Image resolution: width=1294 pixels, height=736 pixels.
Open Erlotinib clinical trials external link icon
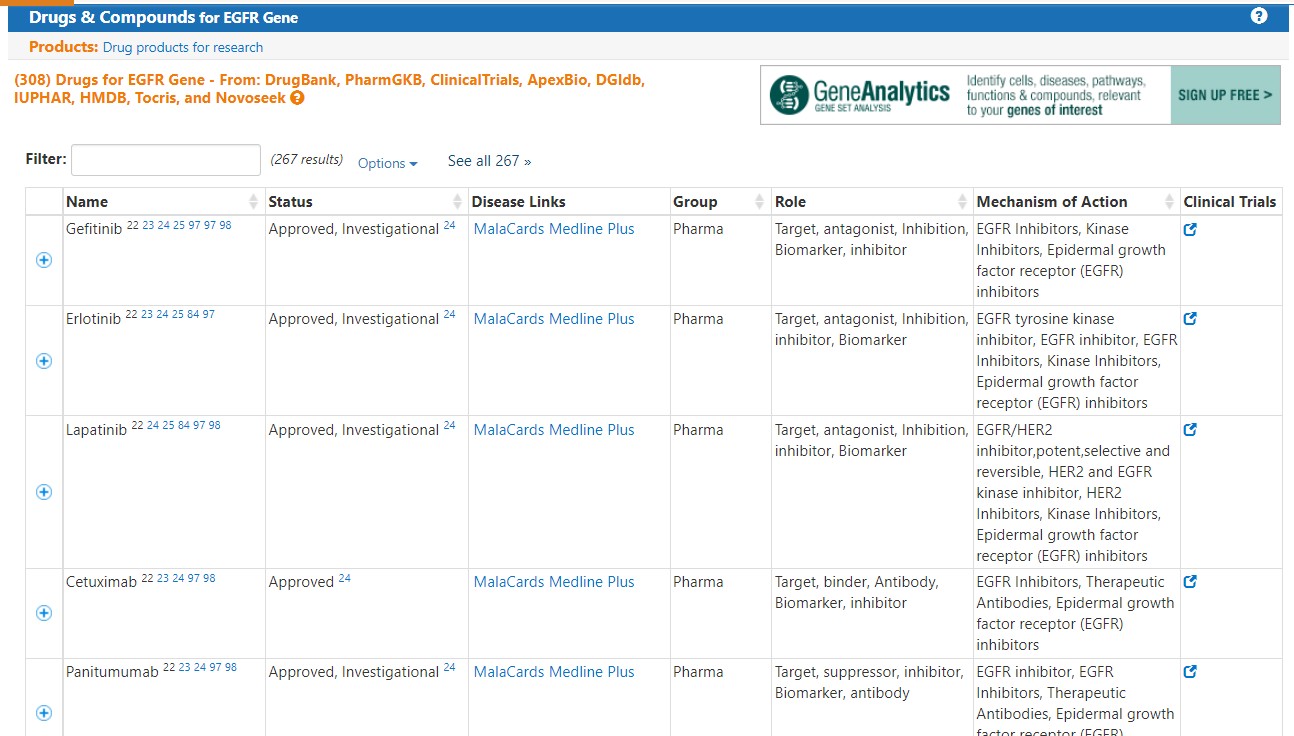1190,319
